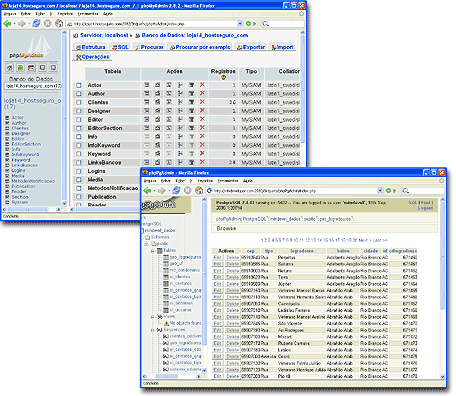Sort by logradouro column header

[302, 251]
